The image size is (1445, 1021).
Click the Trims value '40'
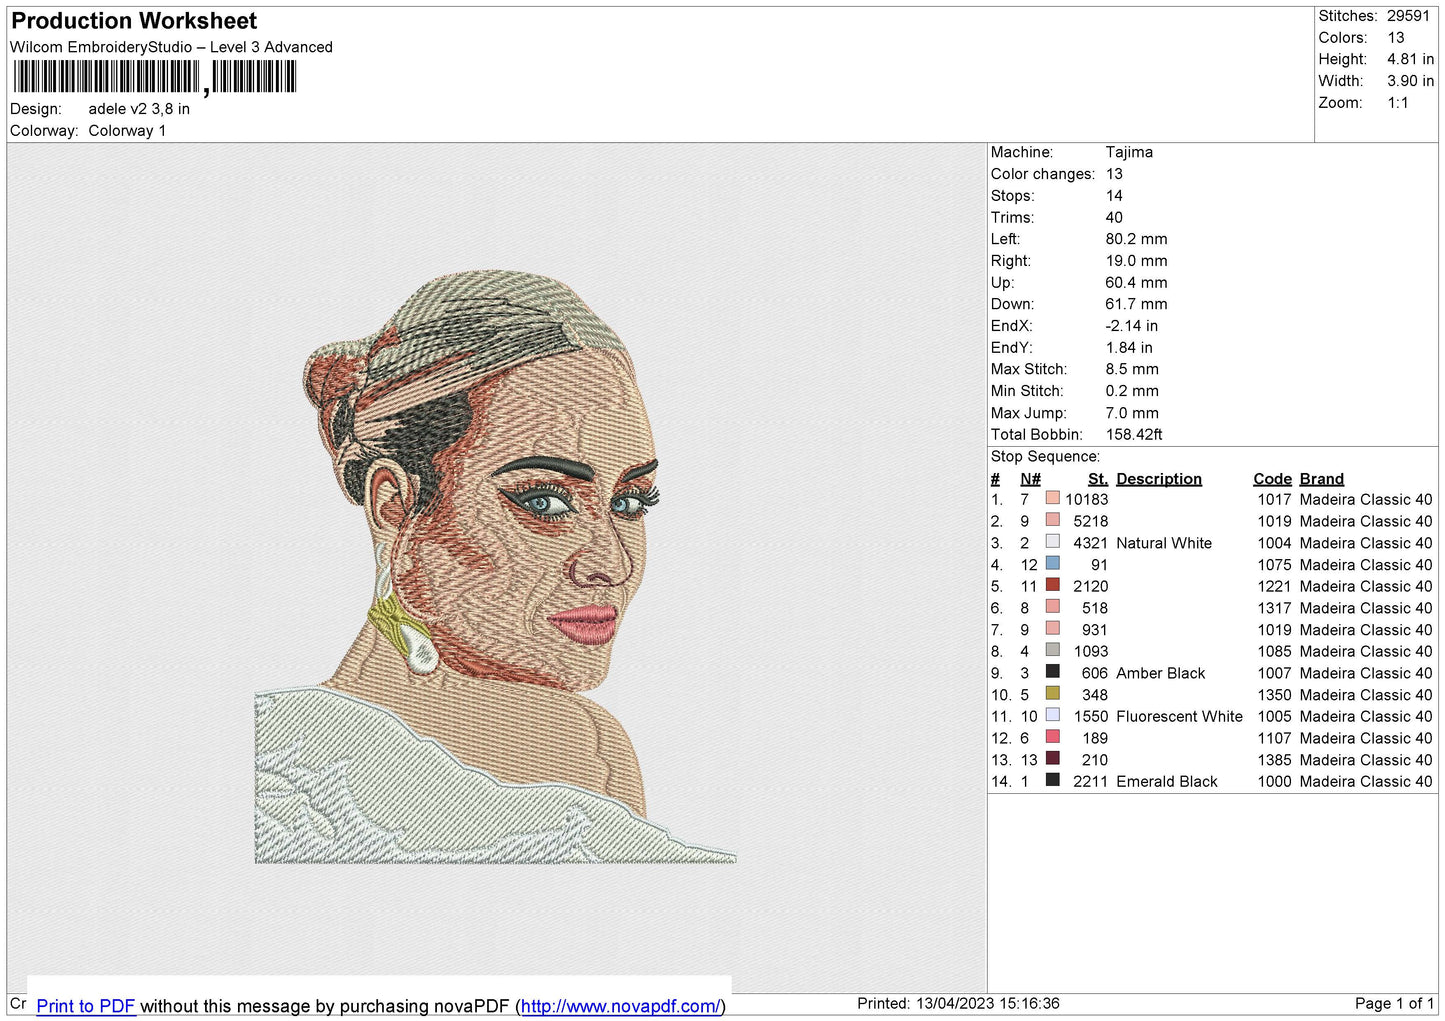1114,217
